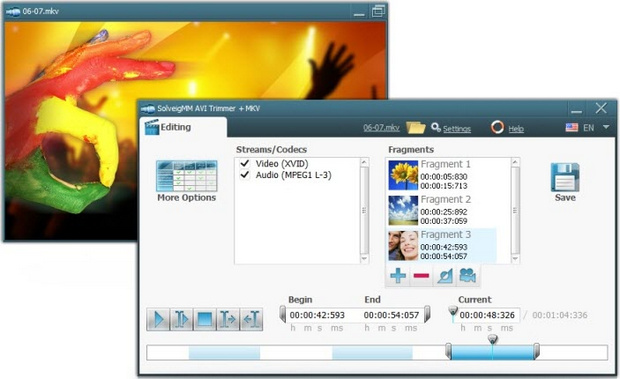Click the Fragment 3 title text
The height and width of the screenshot is (379, 620).
(446, 234)
